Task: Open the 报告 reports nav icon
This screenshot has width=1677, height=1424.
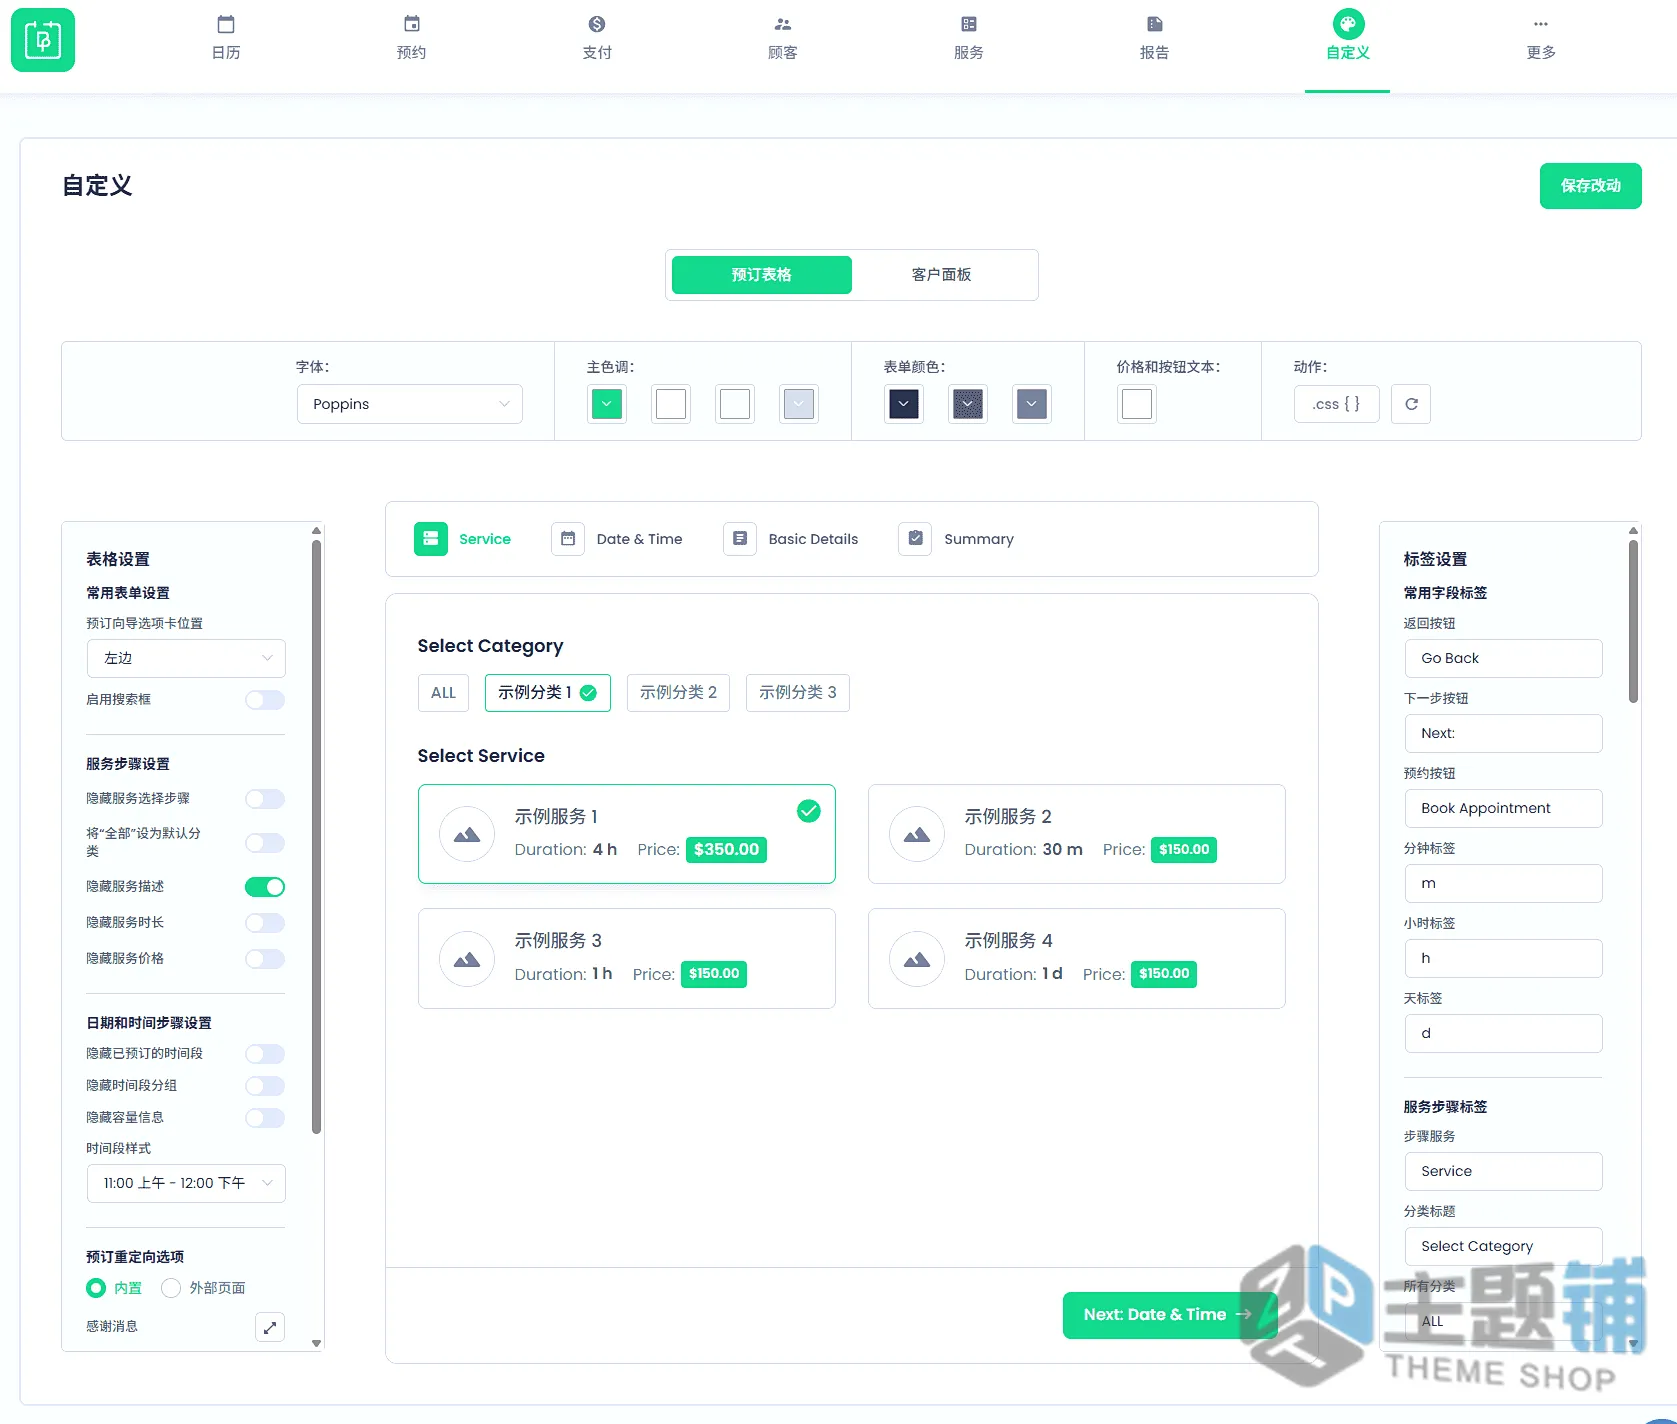Action: coord(1155,24)
